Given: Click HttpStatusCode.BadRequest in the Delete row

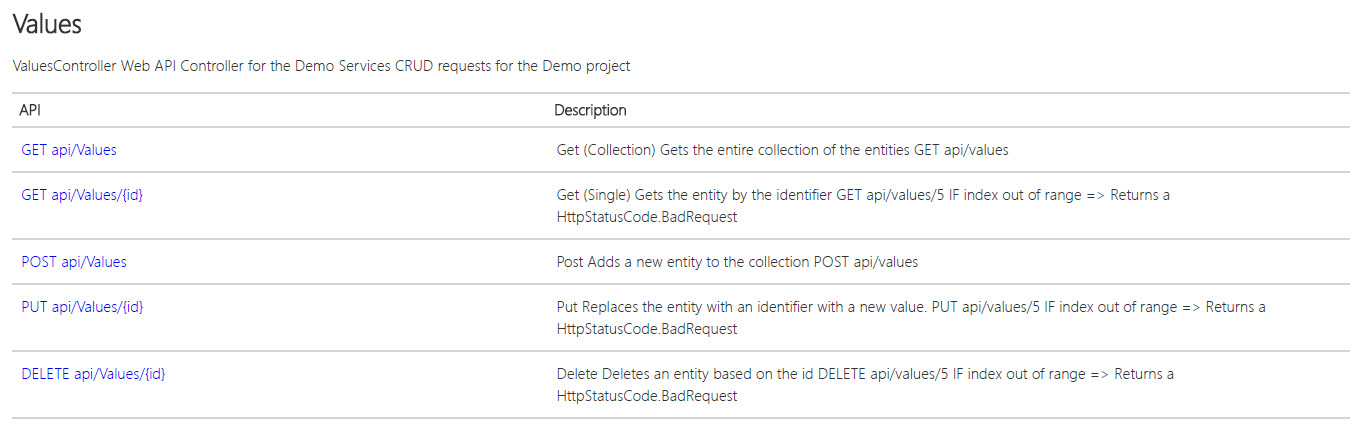Looking at the screenshot, I should [647, 396].
